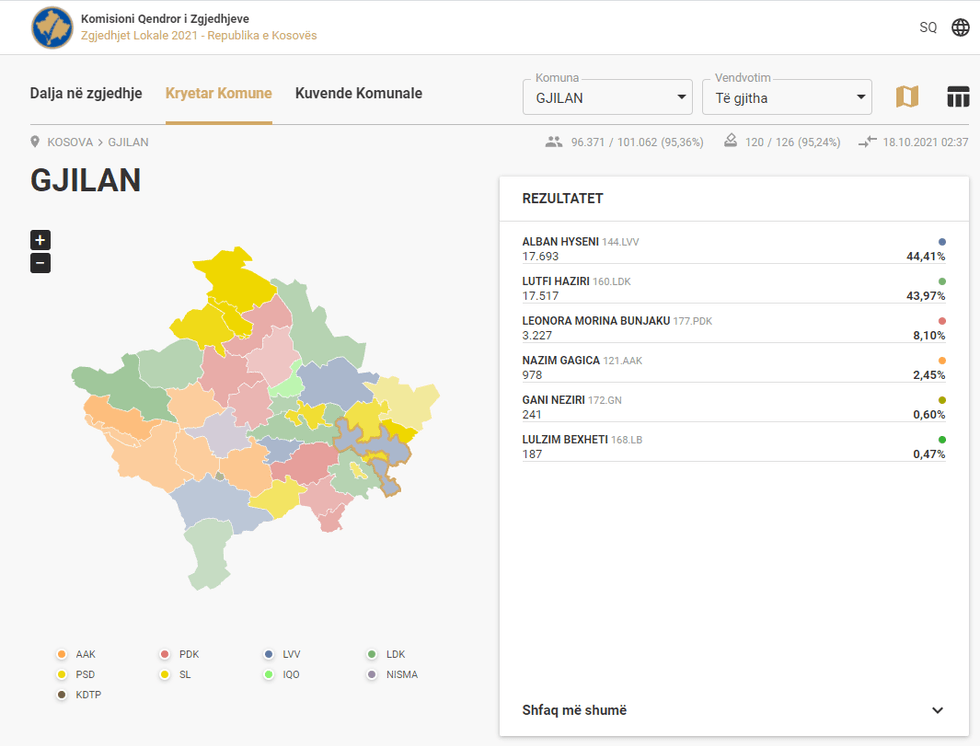Image resolution: width=980 pixels, height=746 pixels.
Task: Open the Vendvotim dropdown
Action: 786,98
